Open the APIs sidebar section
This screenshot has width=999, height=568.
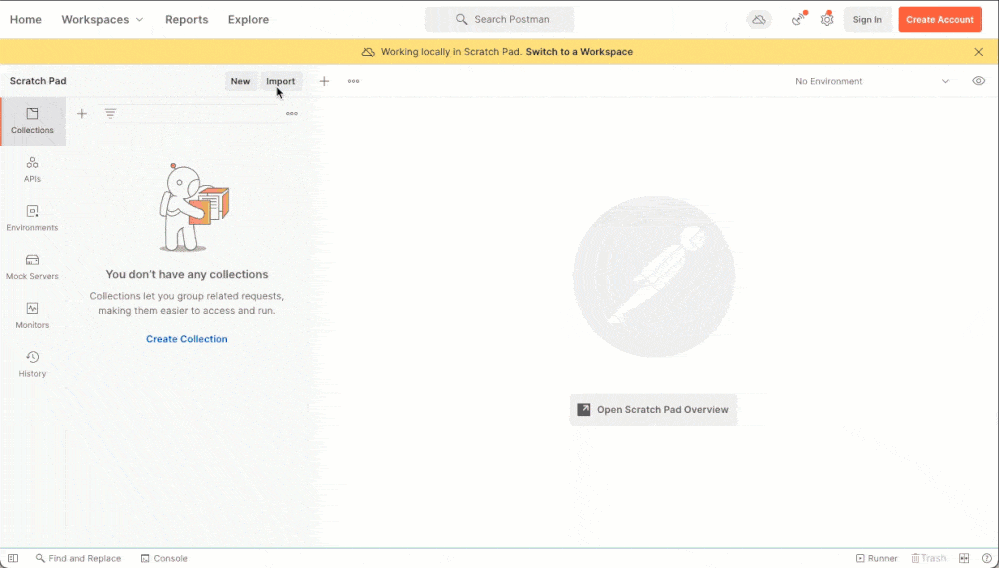click(x=32, y=170)
